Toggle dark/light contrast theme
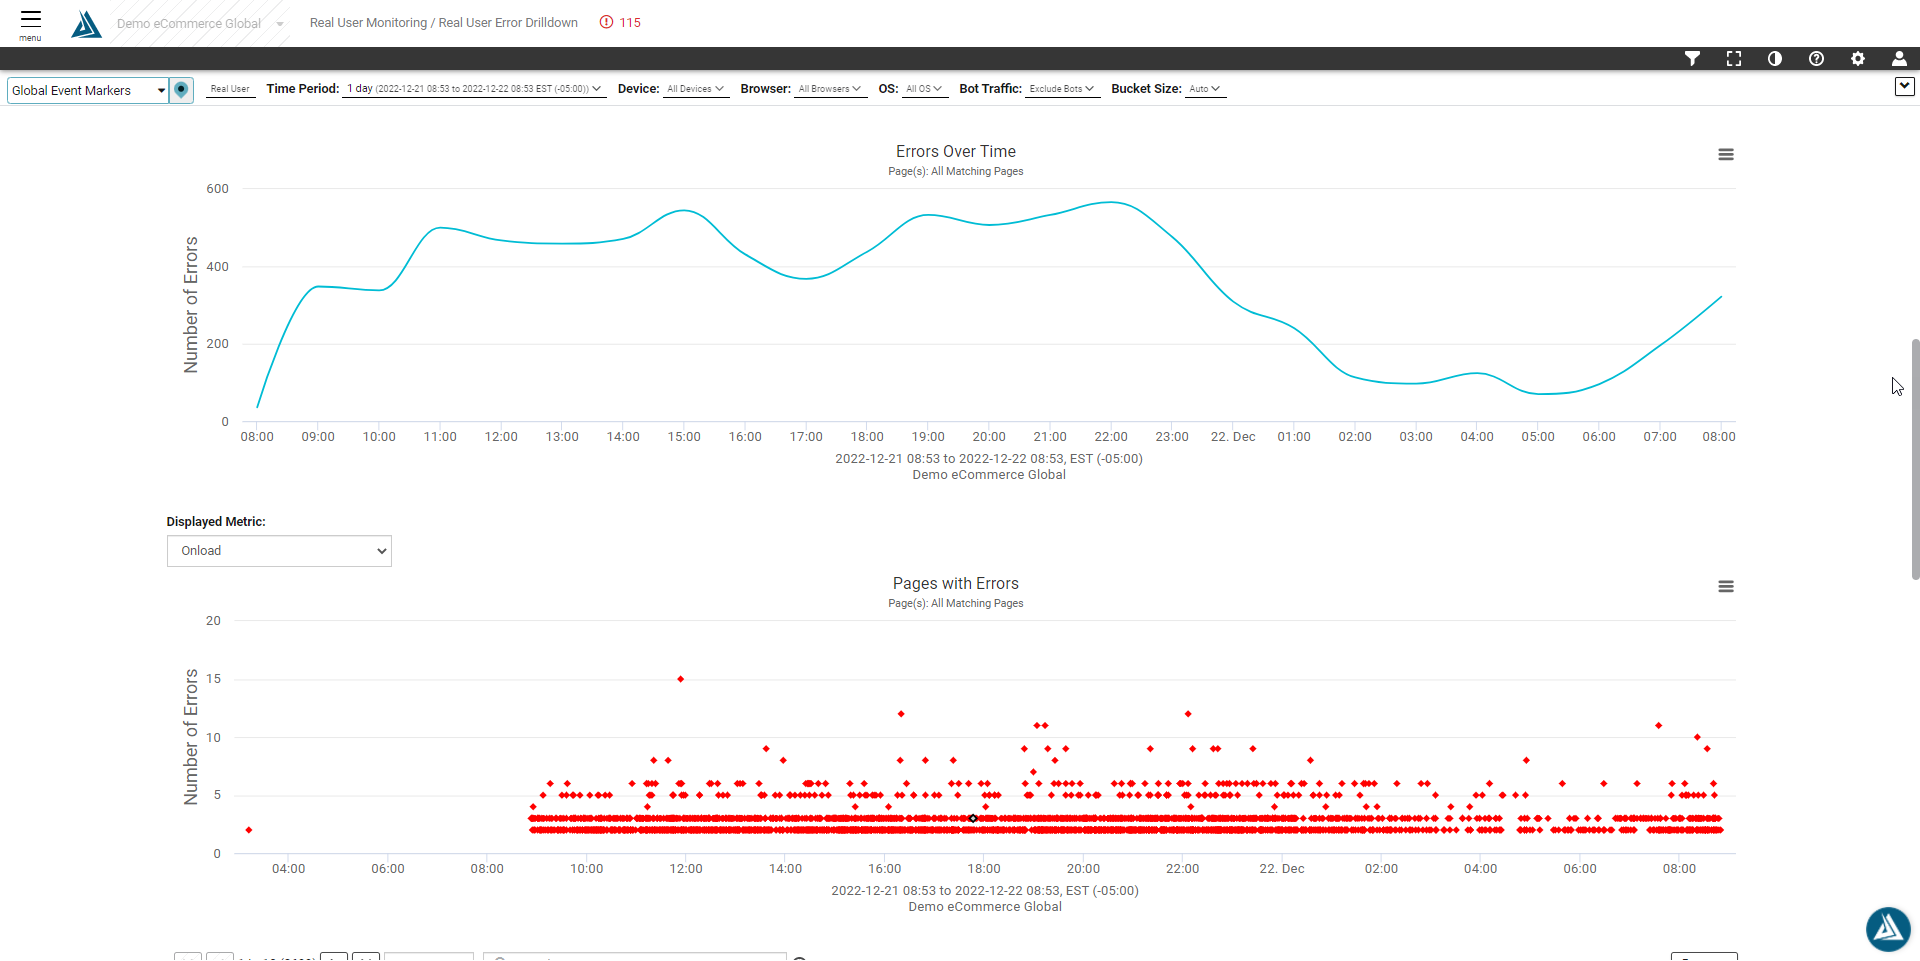Image resolution: width=1920 pixels, height=961 pixels. pos(1775,59)
